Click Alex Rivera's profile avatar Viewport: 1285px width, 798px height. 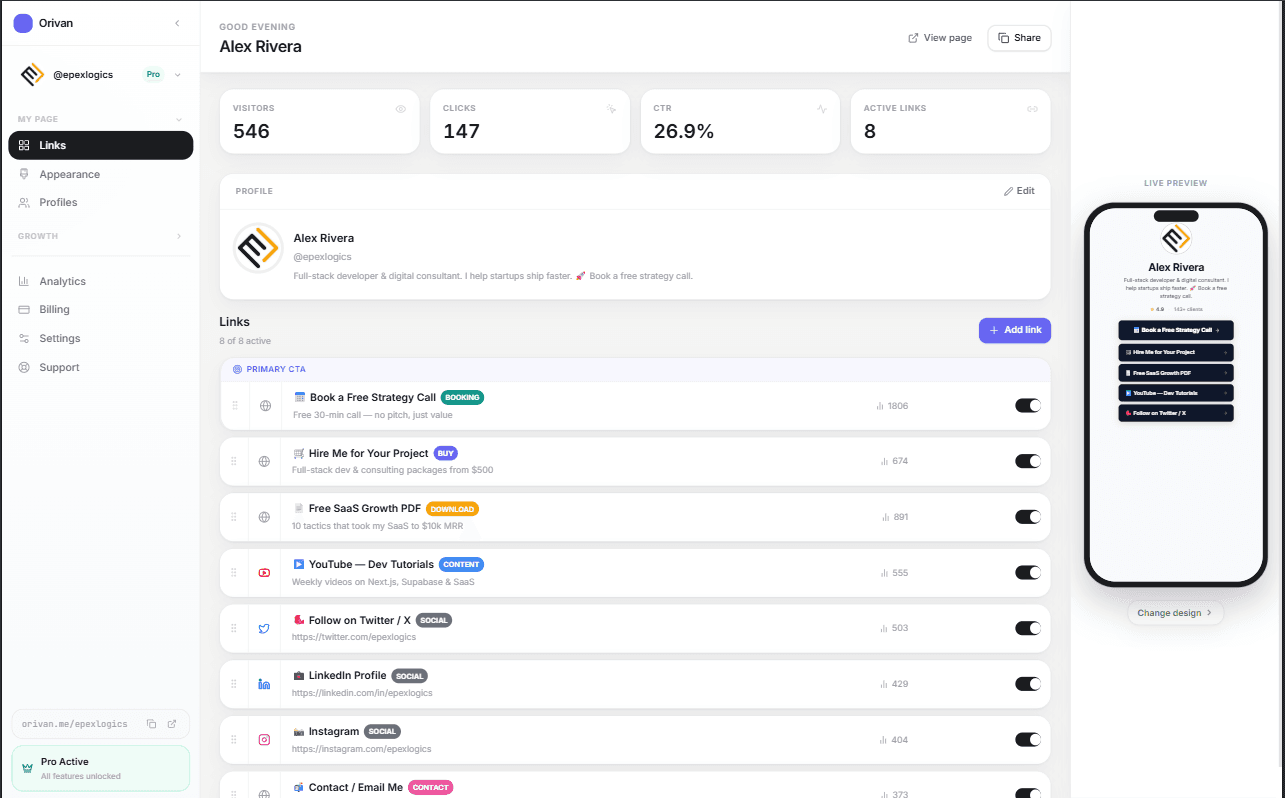[x=258, y=248]
